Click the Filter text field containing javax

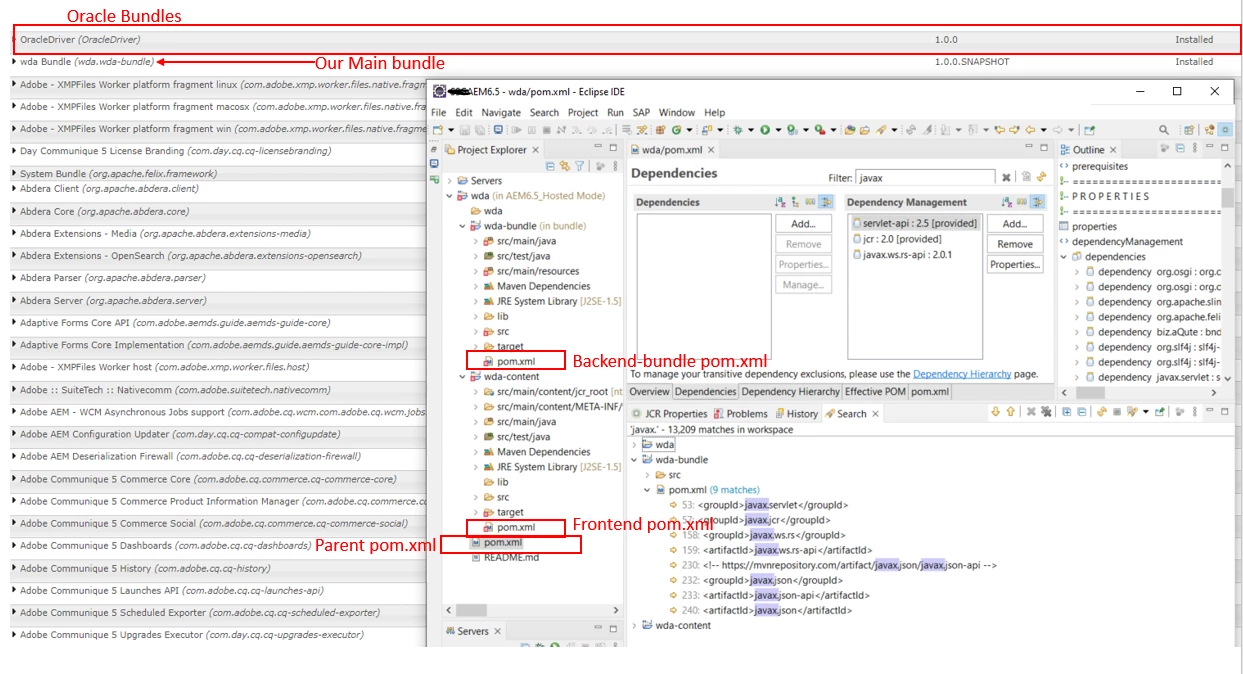tap(925, 177)
